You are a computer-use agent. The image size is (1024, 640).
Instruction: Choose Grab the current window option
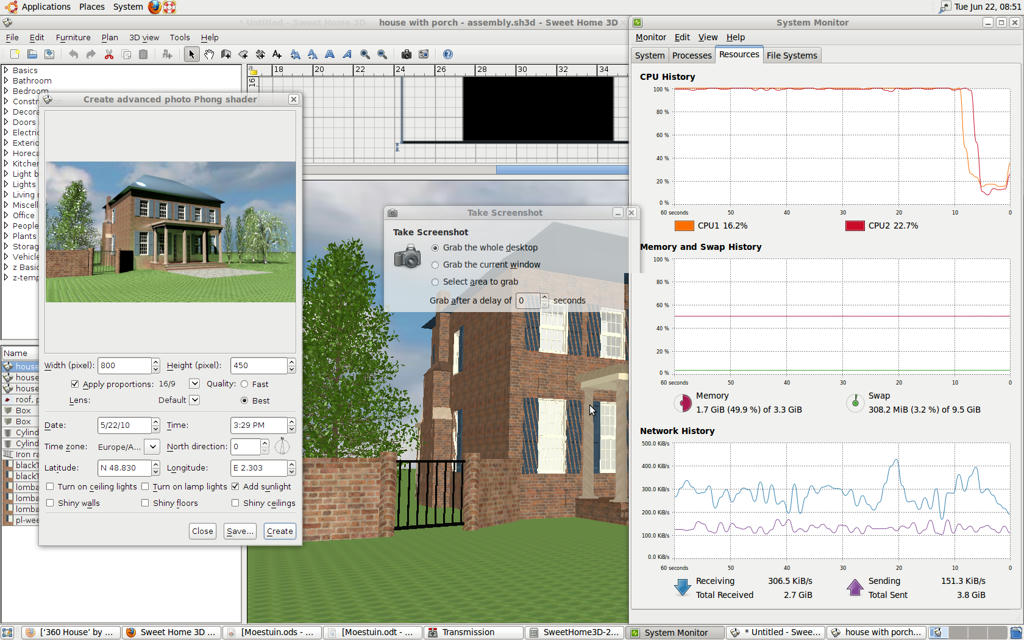(435, 264)
